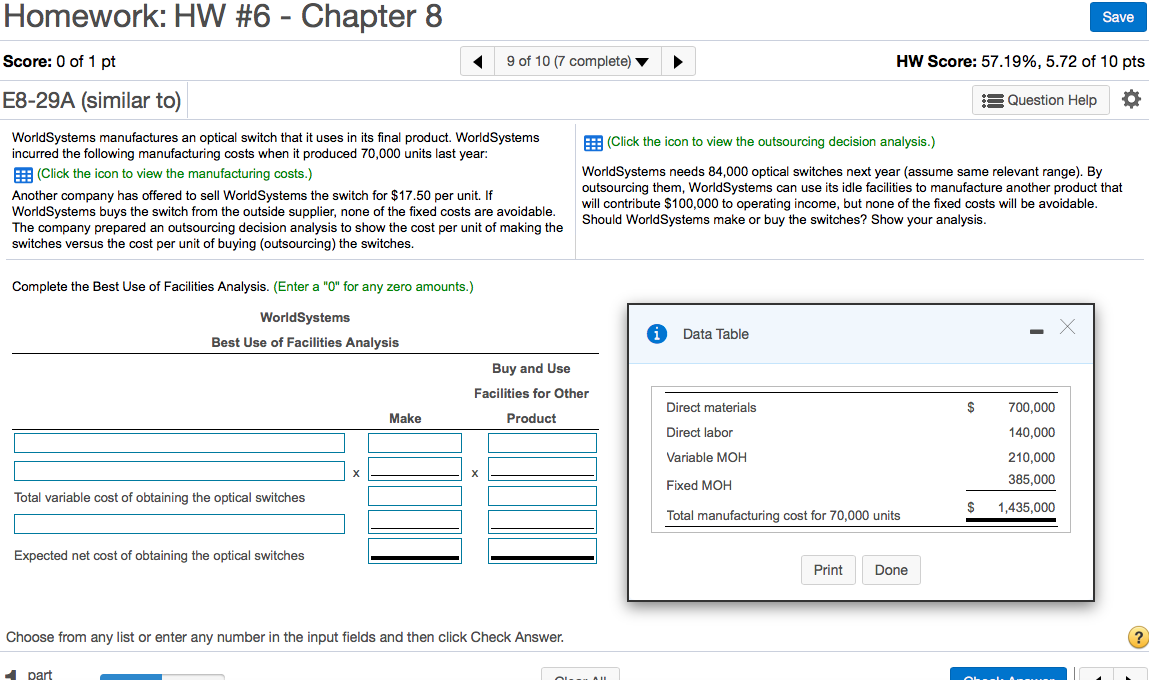Click first row Make column input
1149x680 pixels.
pos(415,443)
